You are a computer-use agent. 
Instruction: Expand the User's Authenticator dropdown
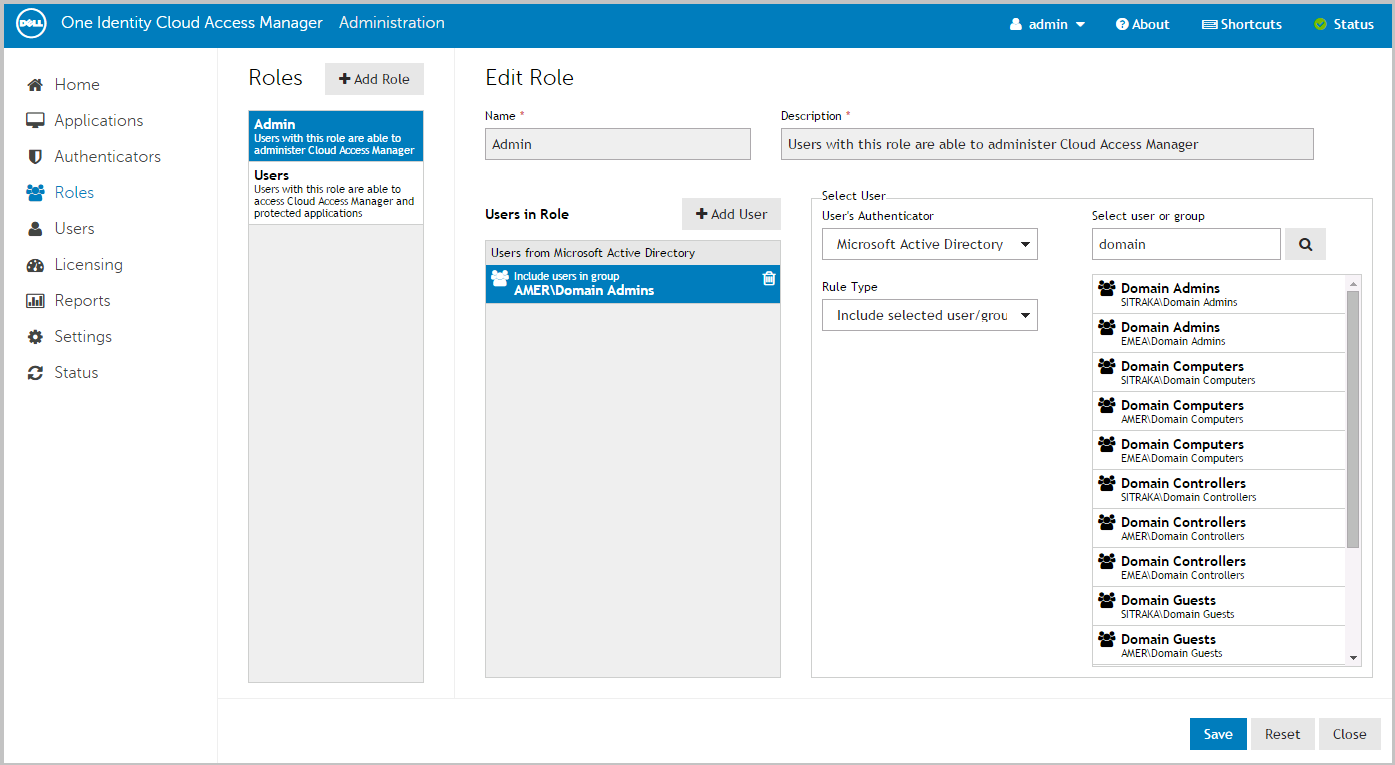pos(929,244)
